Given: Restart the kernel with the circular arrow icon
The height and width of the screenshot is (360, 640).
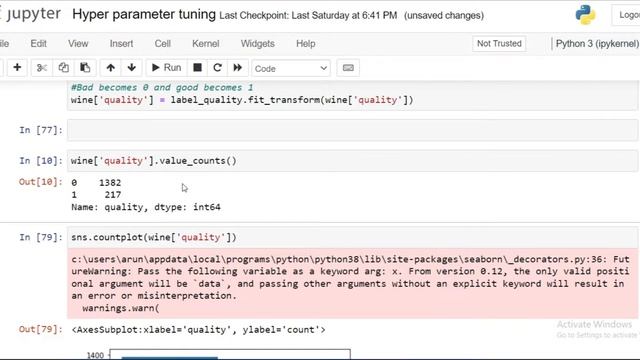Looking at the screenshot, I should point(218,68).
